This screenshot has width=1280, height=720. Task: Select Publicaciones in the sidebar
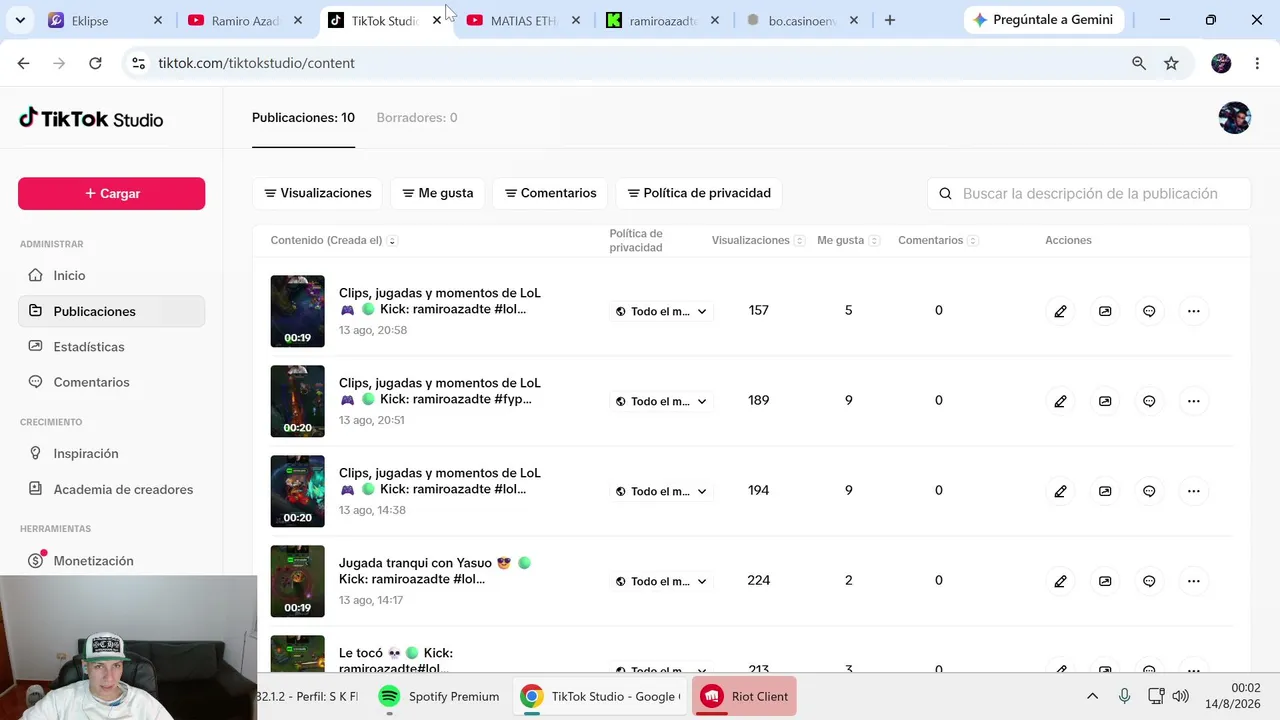(111, 311)
